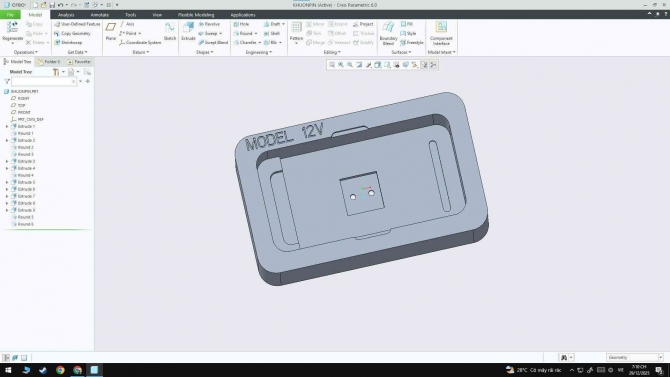Image resolution: width=670 pixels, height=377 pixels.
Task: Choose the Revolve tool
Action: click(209, 24)
